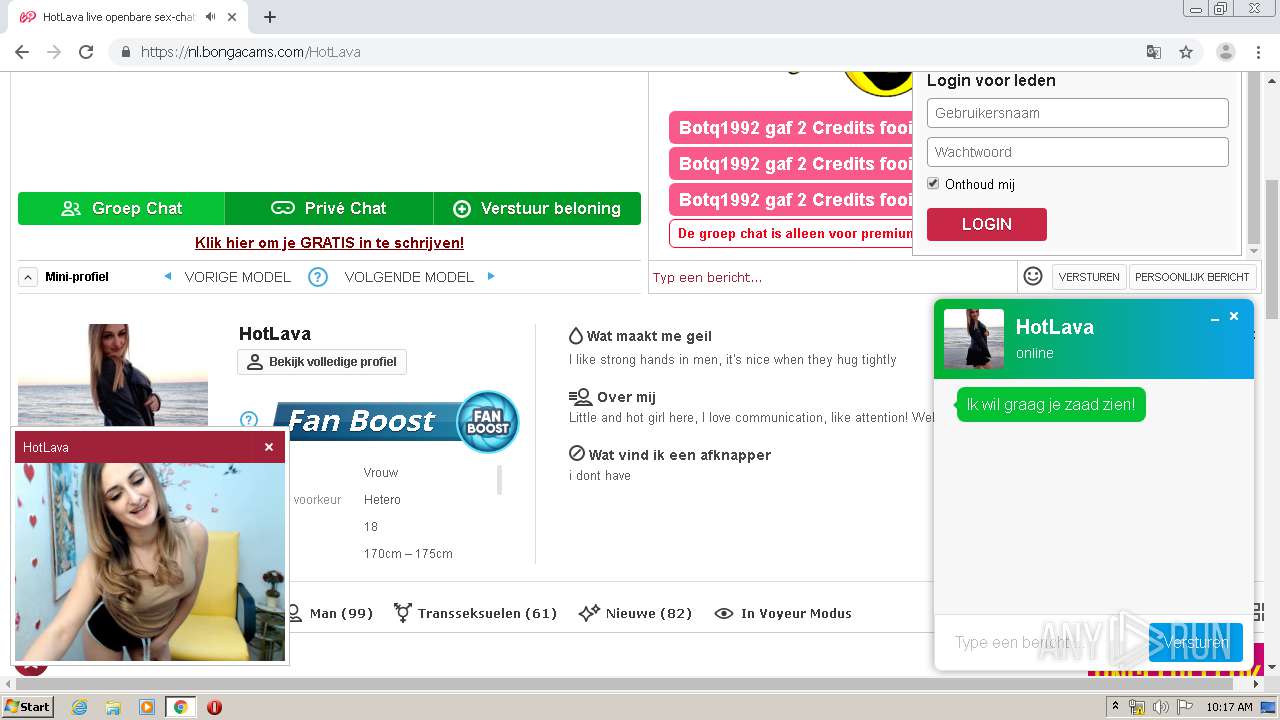1280x720 pixels.
Task: Close the HotLava mini video popup
Action: click(x=269, y=447)
